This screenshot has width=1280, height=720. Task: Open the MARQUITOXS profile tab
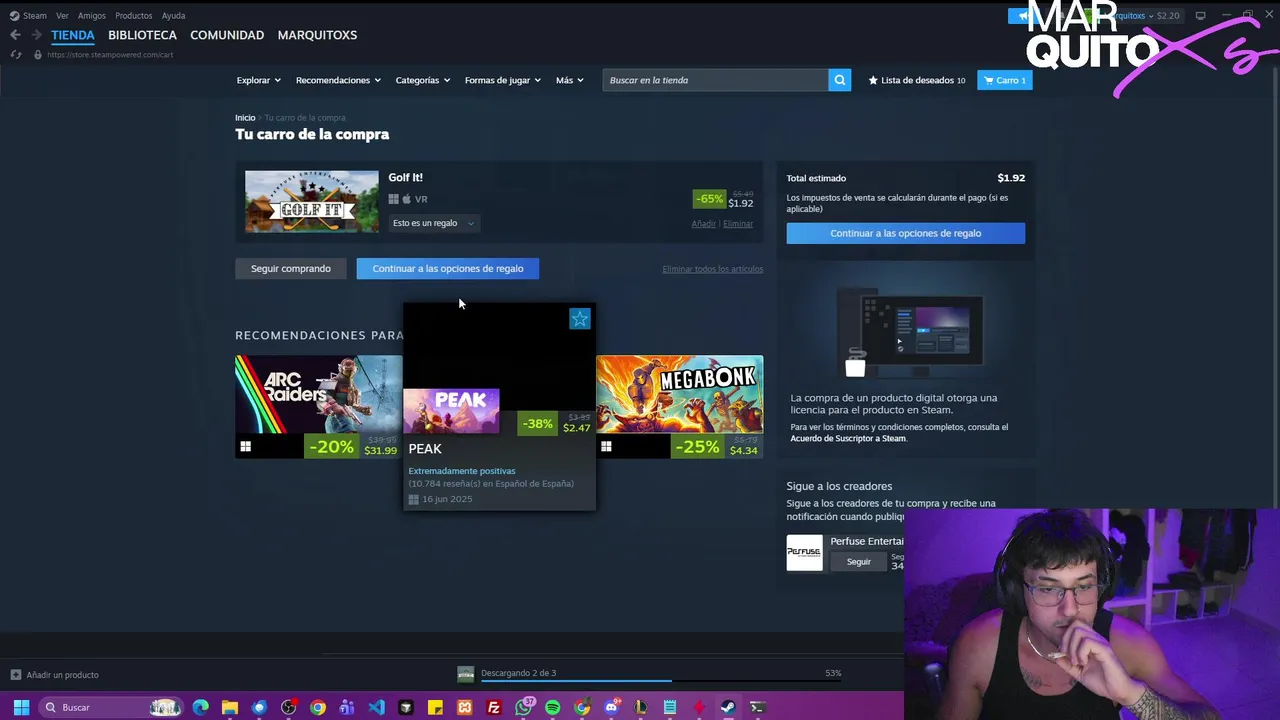[317, 35]
